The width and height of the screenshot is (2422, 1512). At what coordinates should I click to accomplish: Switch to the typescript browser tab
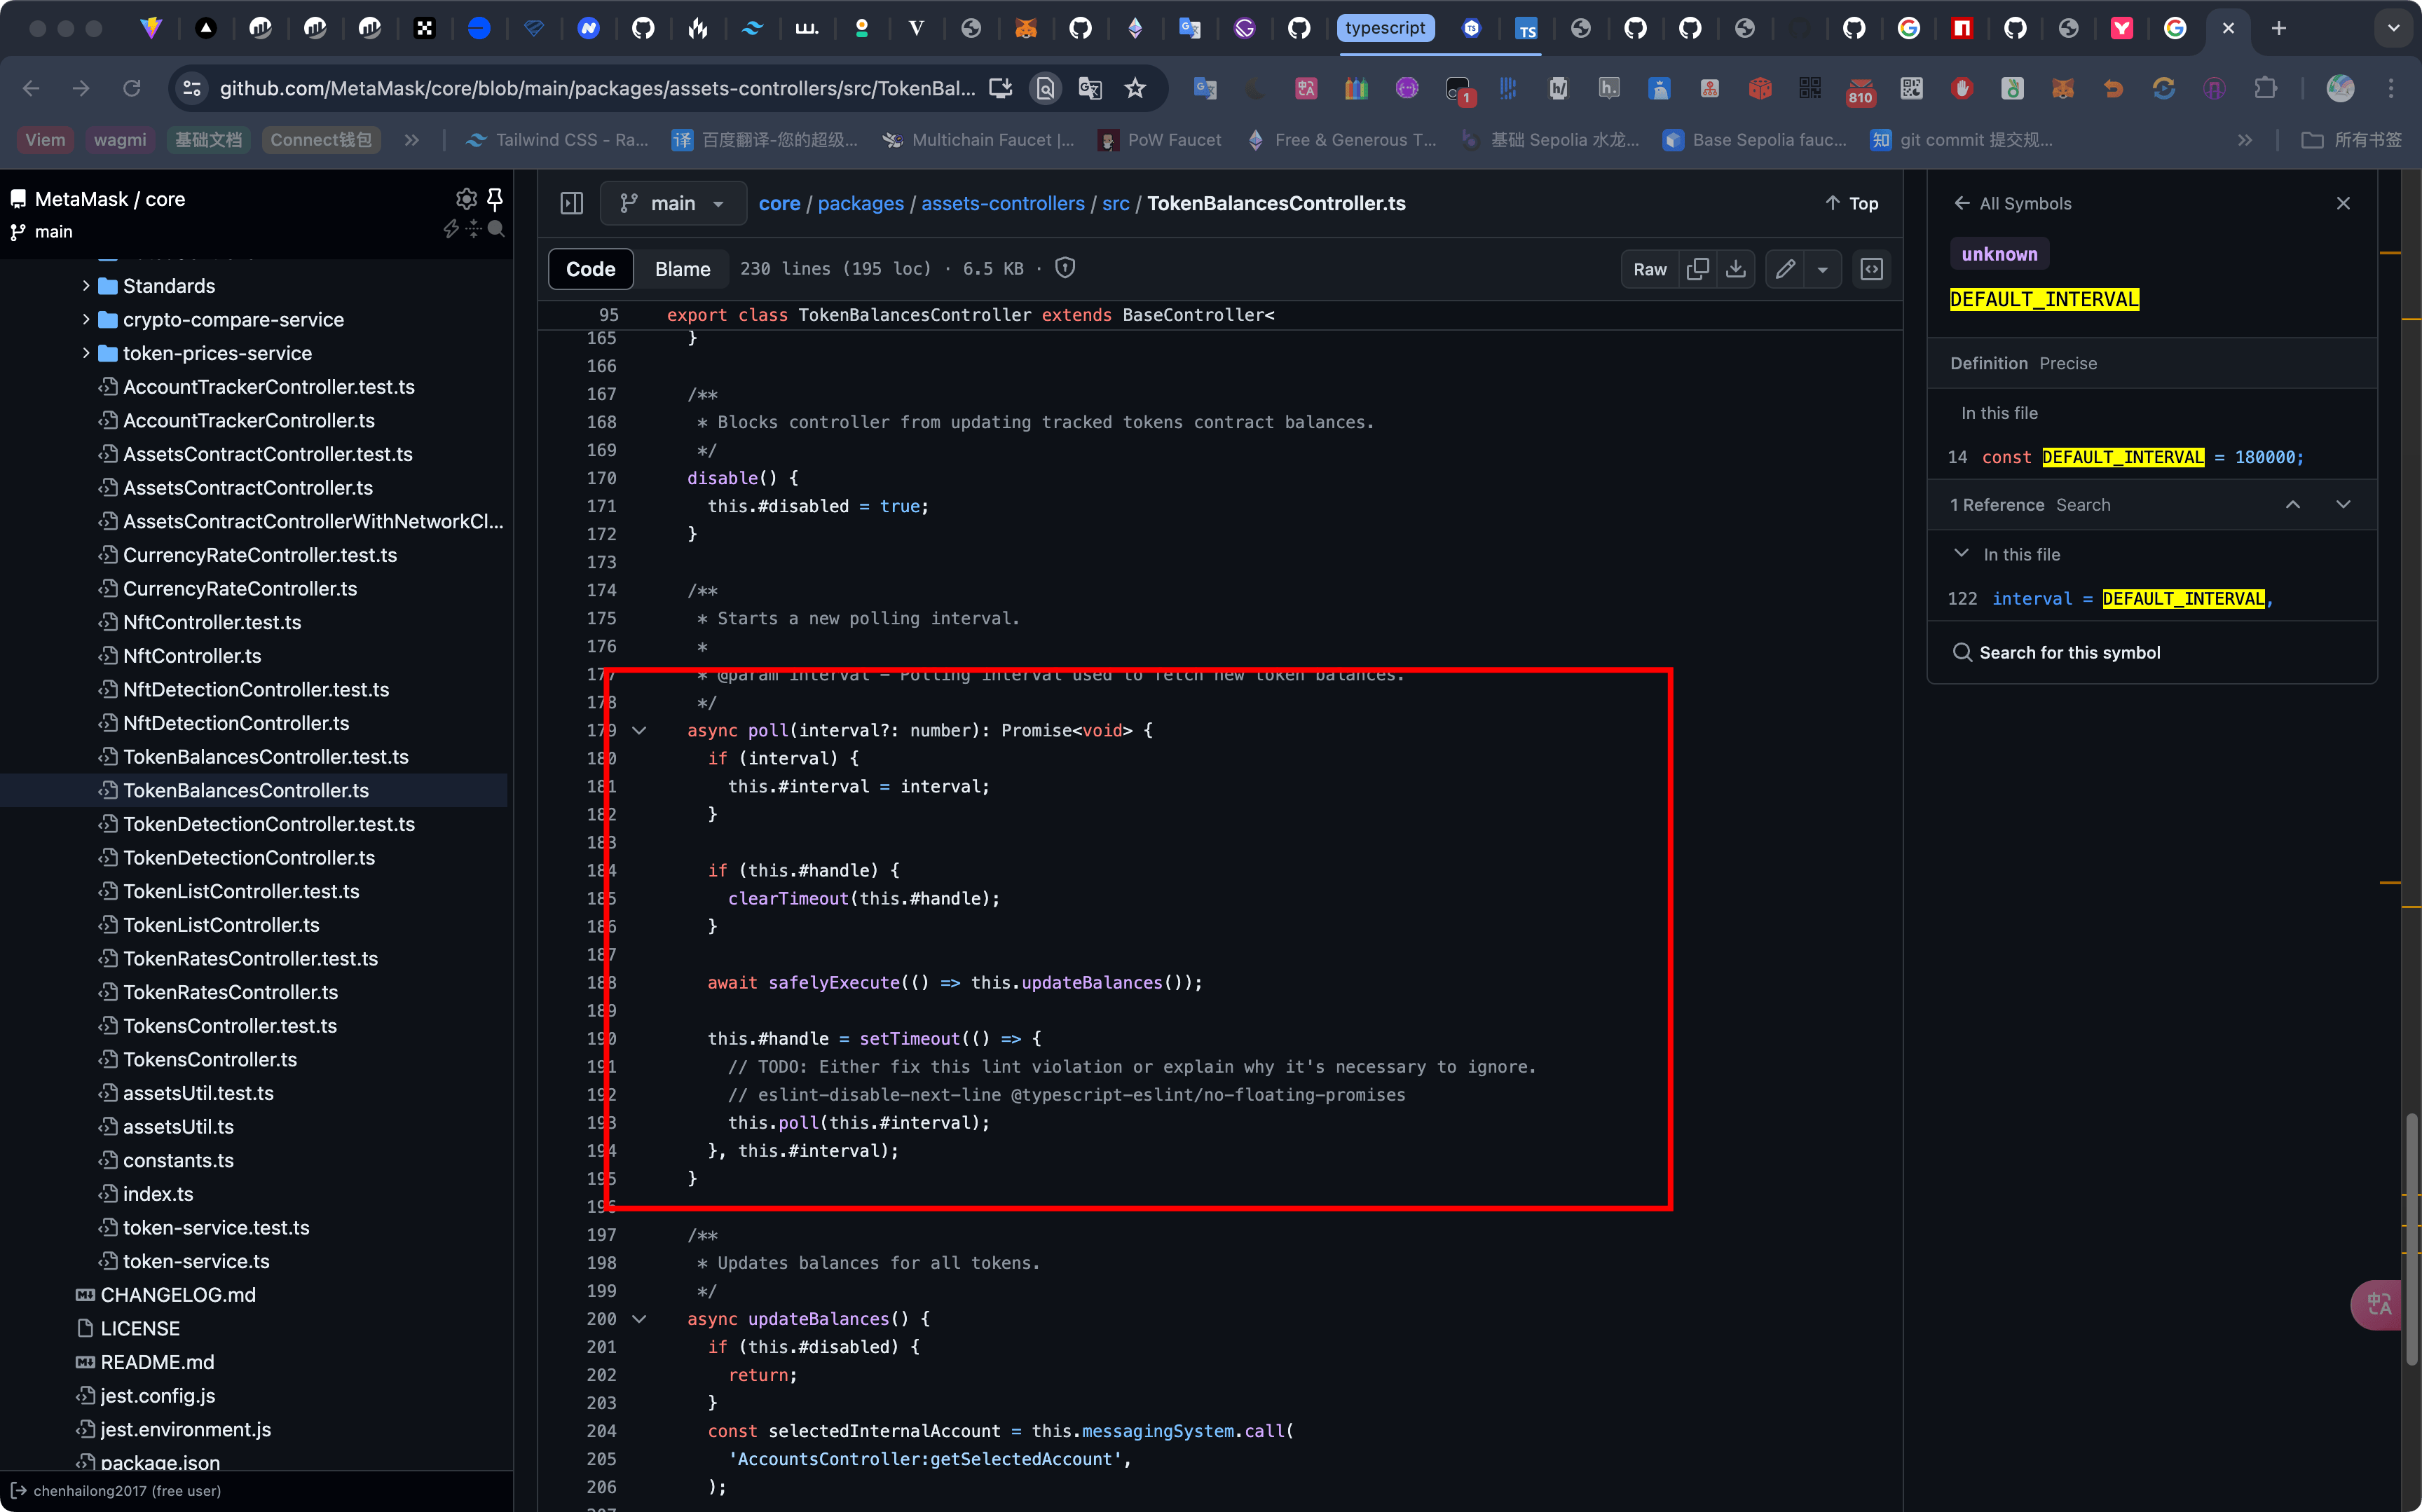1385,28
